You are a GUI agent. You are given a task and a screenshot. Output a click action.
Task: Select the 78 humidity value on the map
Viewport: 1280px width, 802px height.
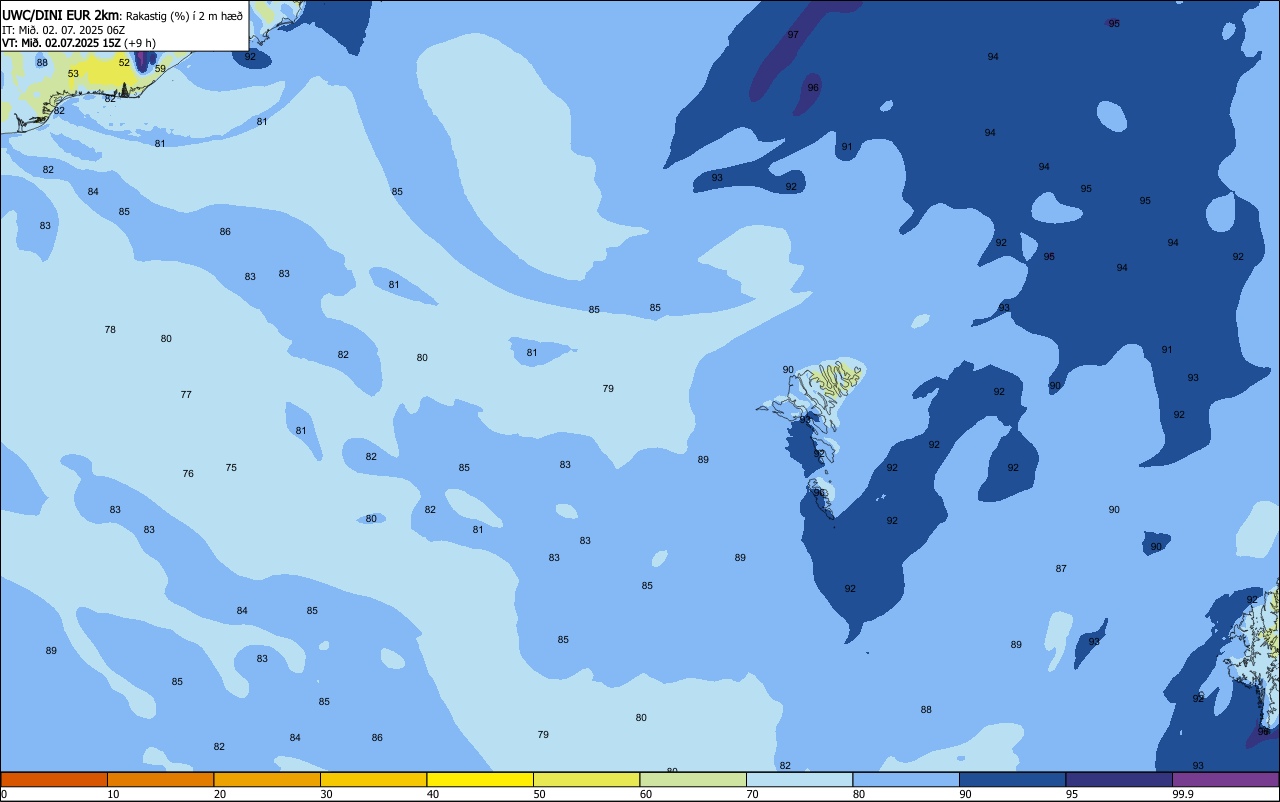[x=110, y=329]
